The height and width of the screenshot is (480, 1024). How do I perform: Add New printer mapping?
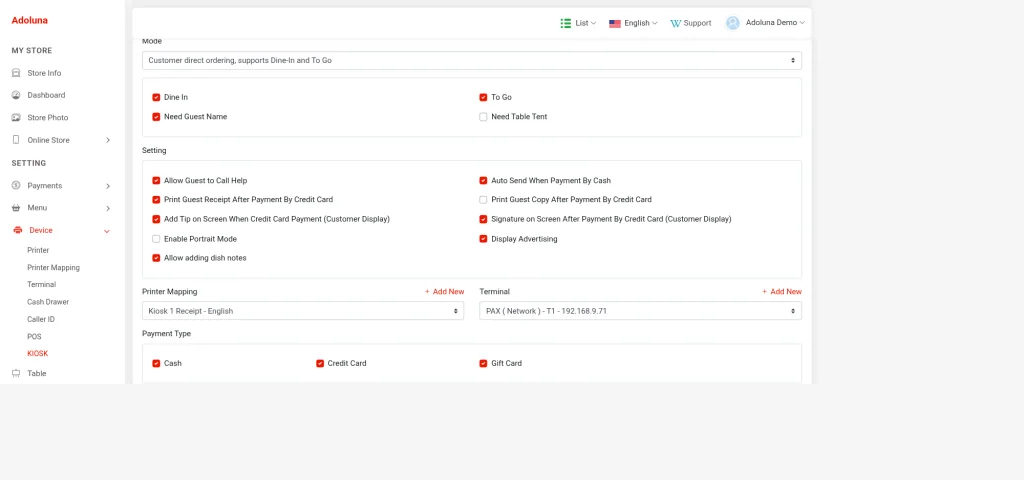pos(444,292)
